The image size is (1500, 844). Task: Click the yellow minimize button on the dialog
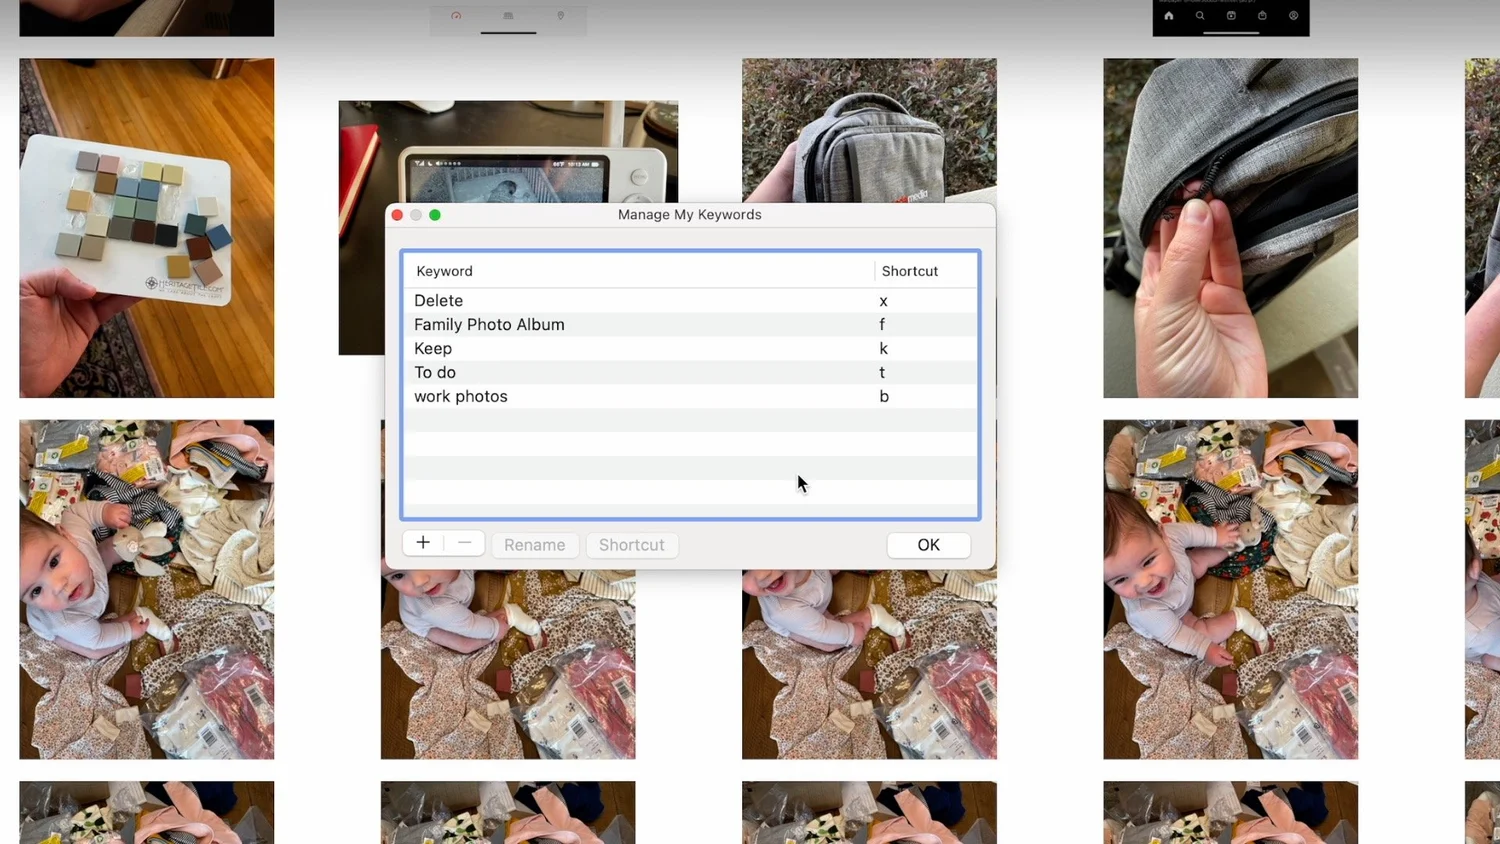(x=416, y=214)
